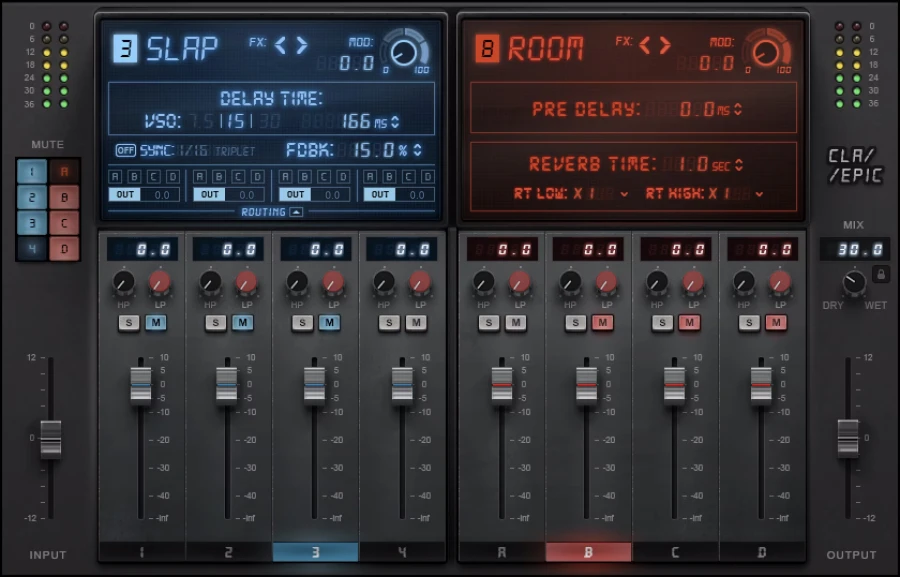Click the S button on reverb channel strip D
The height and width of the screenshot is (577, 900).
(x=748, y=323)
